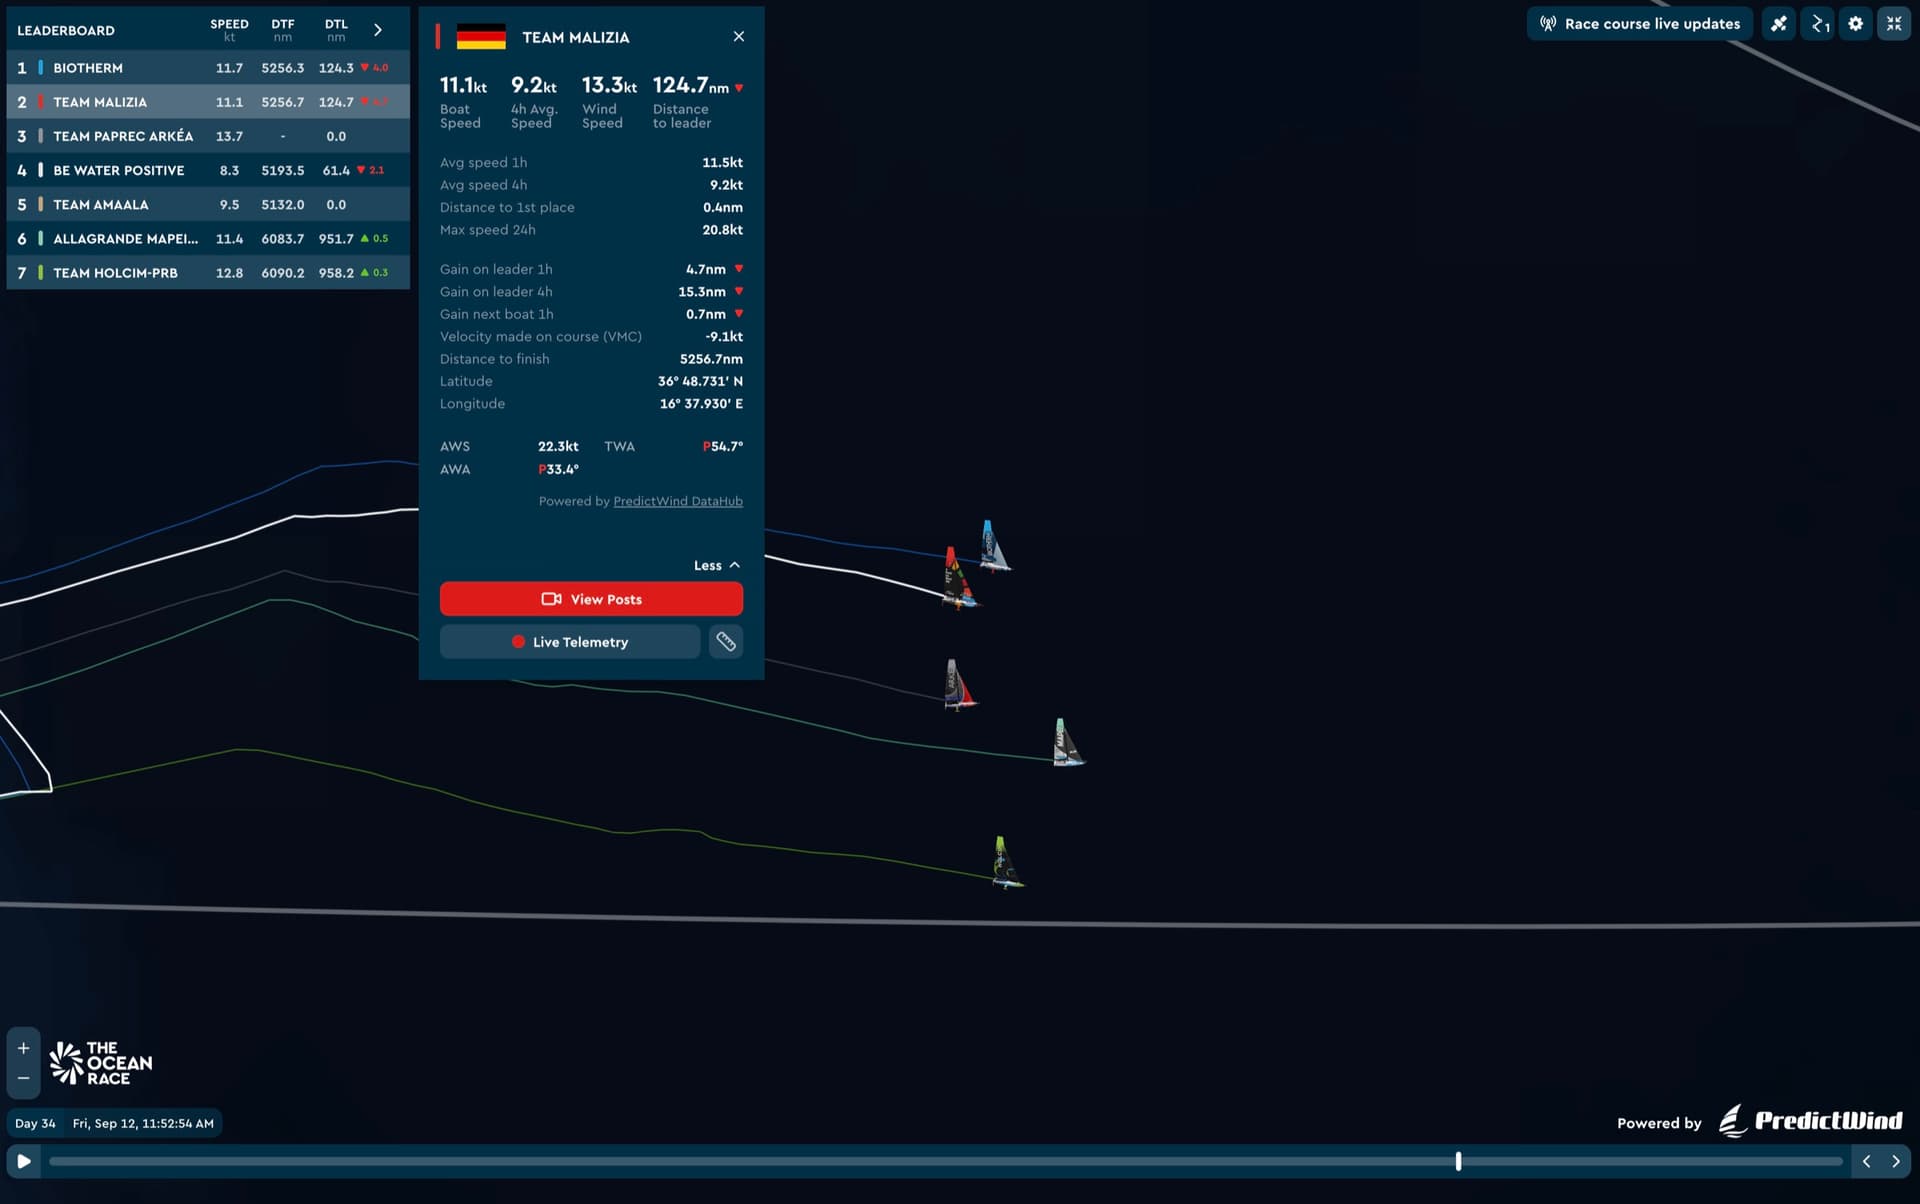Open View Posts for Team Malizia
Viewport: 1920px width, 1204px height.
click(x=591, y=599)
